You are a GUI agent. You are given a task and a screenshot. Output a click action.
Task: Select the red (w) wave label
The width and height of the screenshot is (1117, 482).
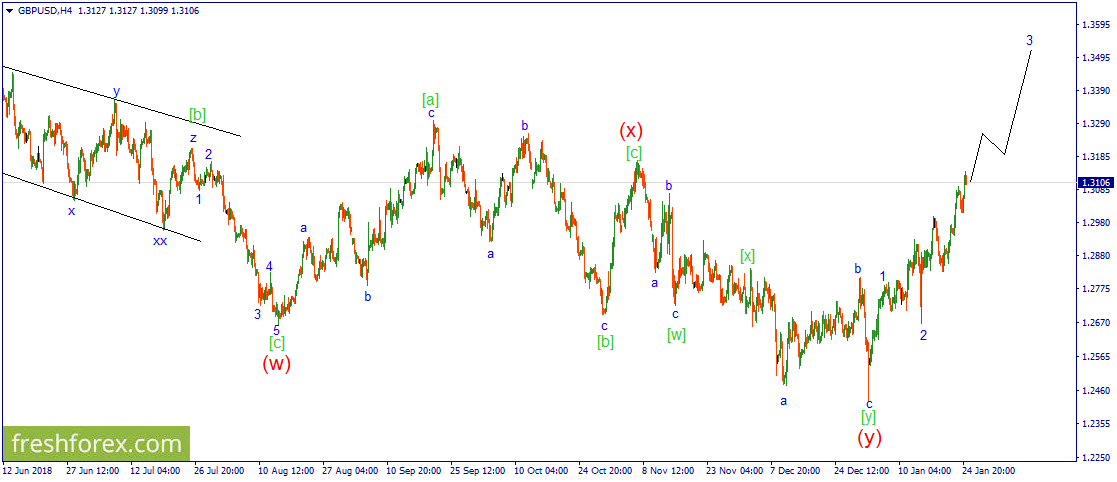tap(276, 364)
